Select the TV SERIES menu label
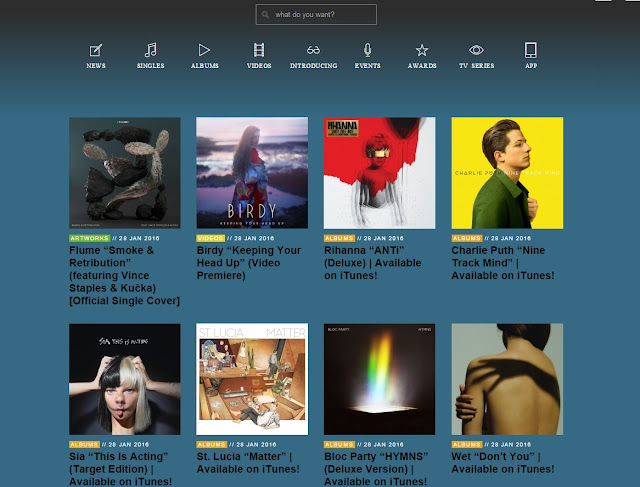Screen dimensions: 640x487 [x=476, y=66]
